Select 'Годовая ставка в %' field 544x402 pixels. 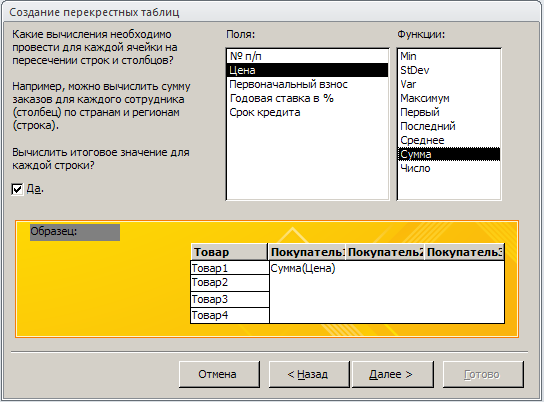click(307, 98)
